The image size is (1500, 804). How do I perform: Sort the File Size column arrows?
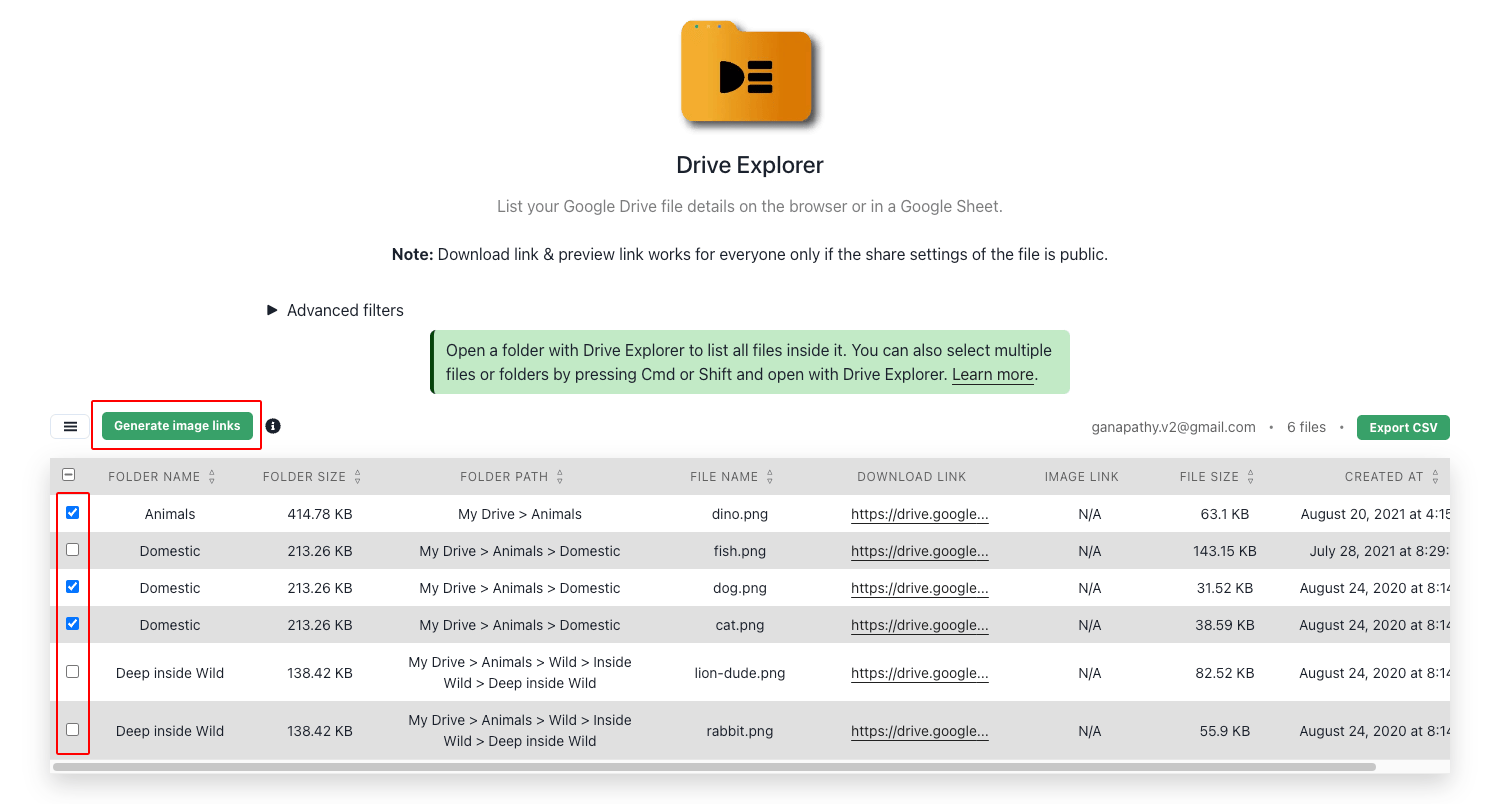pos(1250,476)
